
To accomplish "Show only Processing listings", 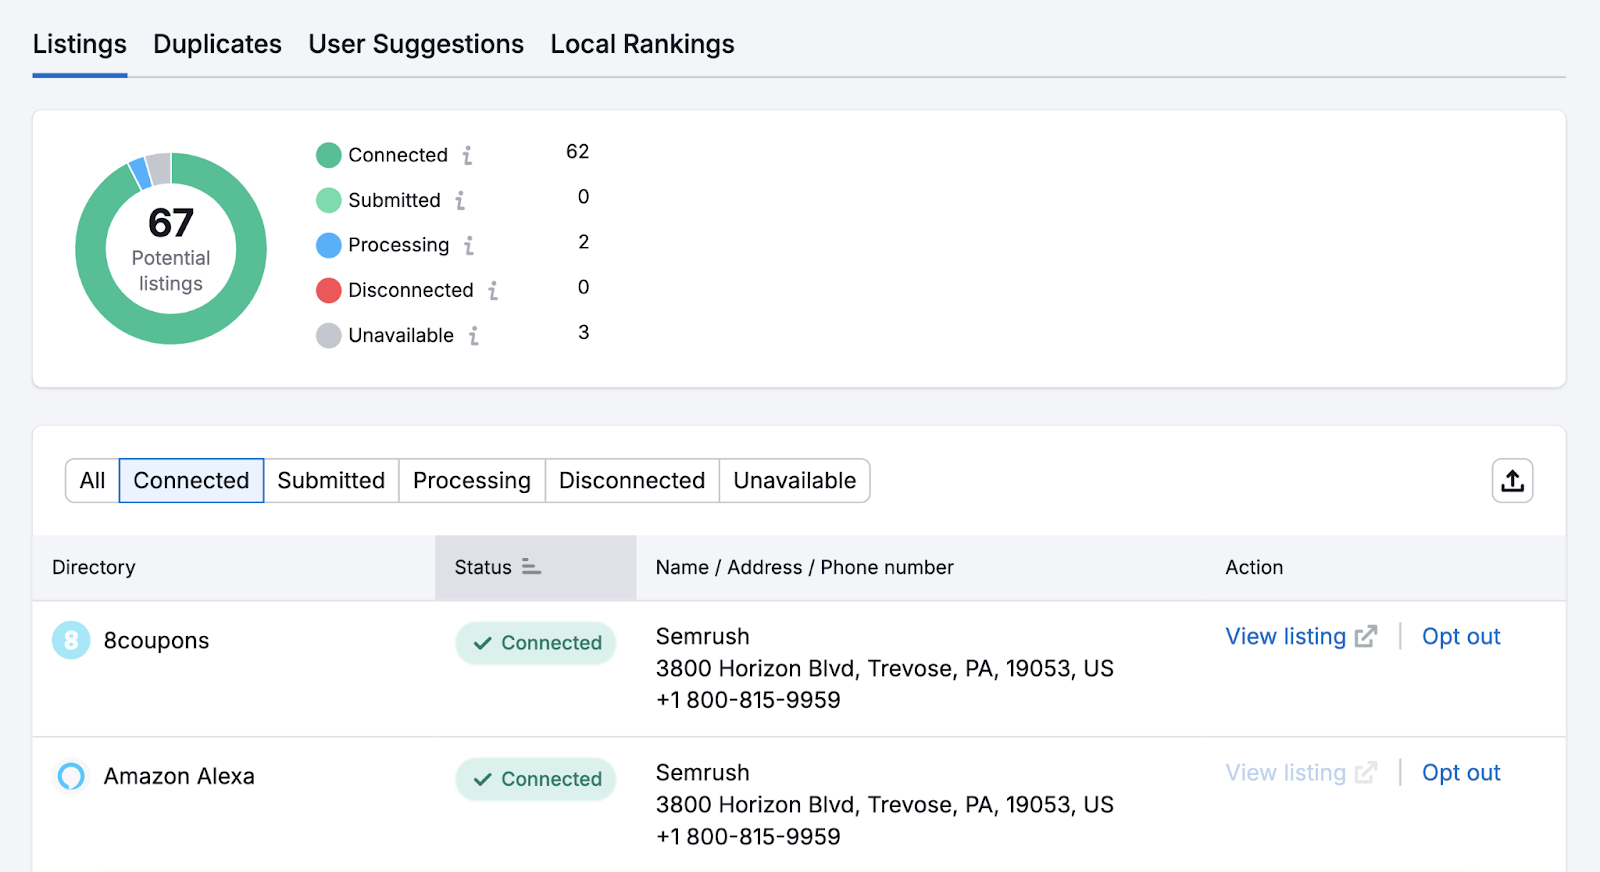I will [471, 481].
